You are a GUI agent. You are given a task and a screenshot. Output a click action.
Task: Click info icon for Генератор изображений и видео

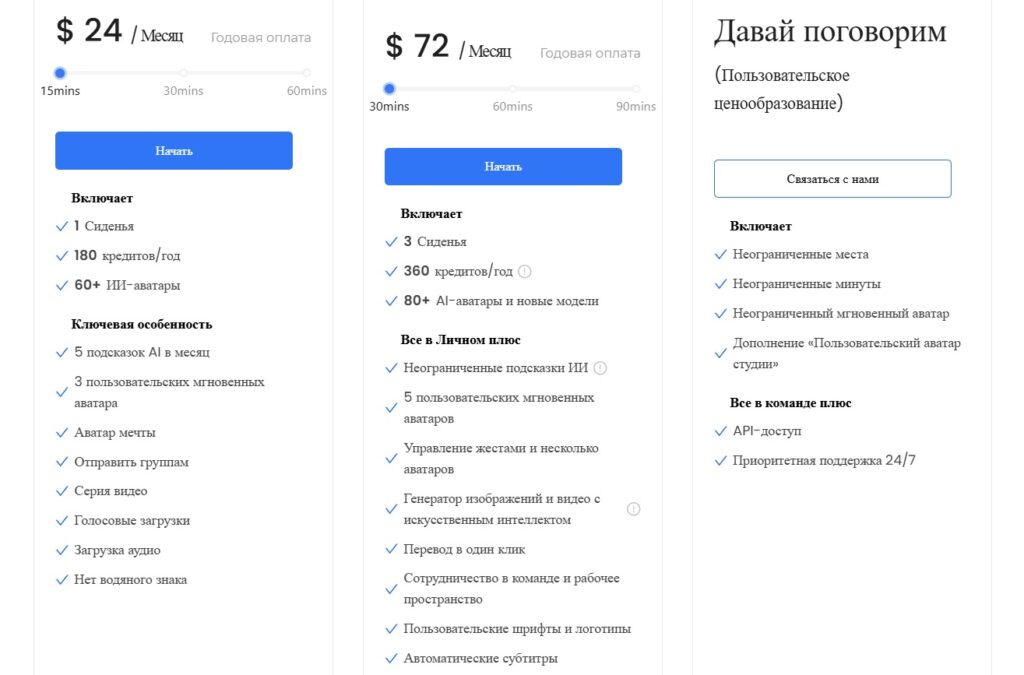tap(633, 509)
